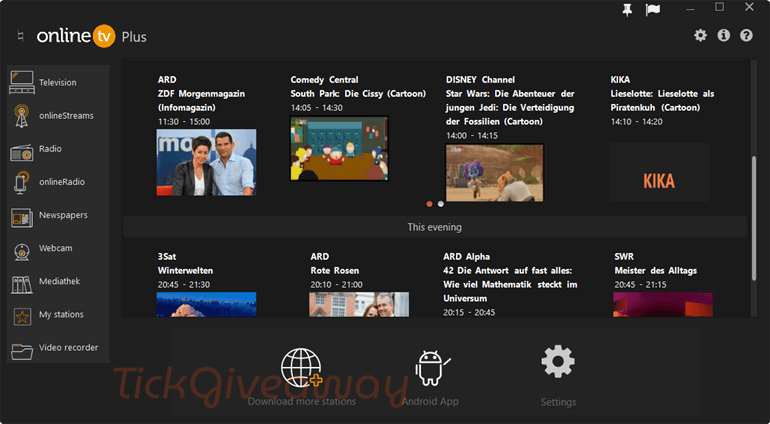Collapse sidebar with icon left of logo
Image resolution: width=770 pixels, height=424 pixels.
[x=20, y=36]
